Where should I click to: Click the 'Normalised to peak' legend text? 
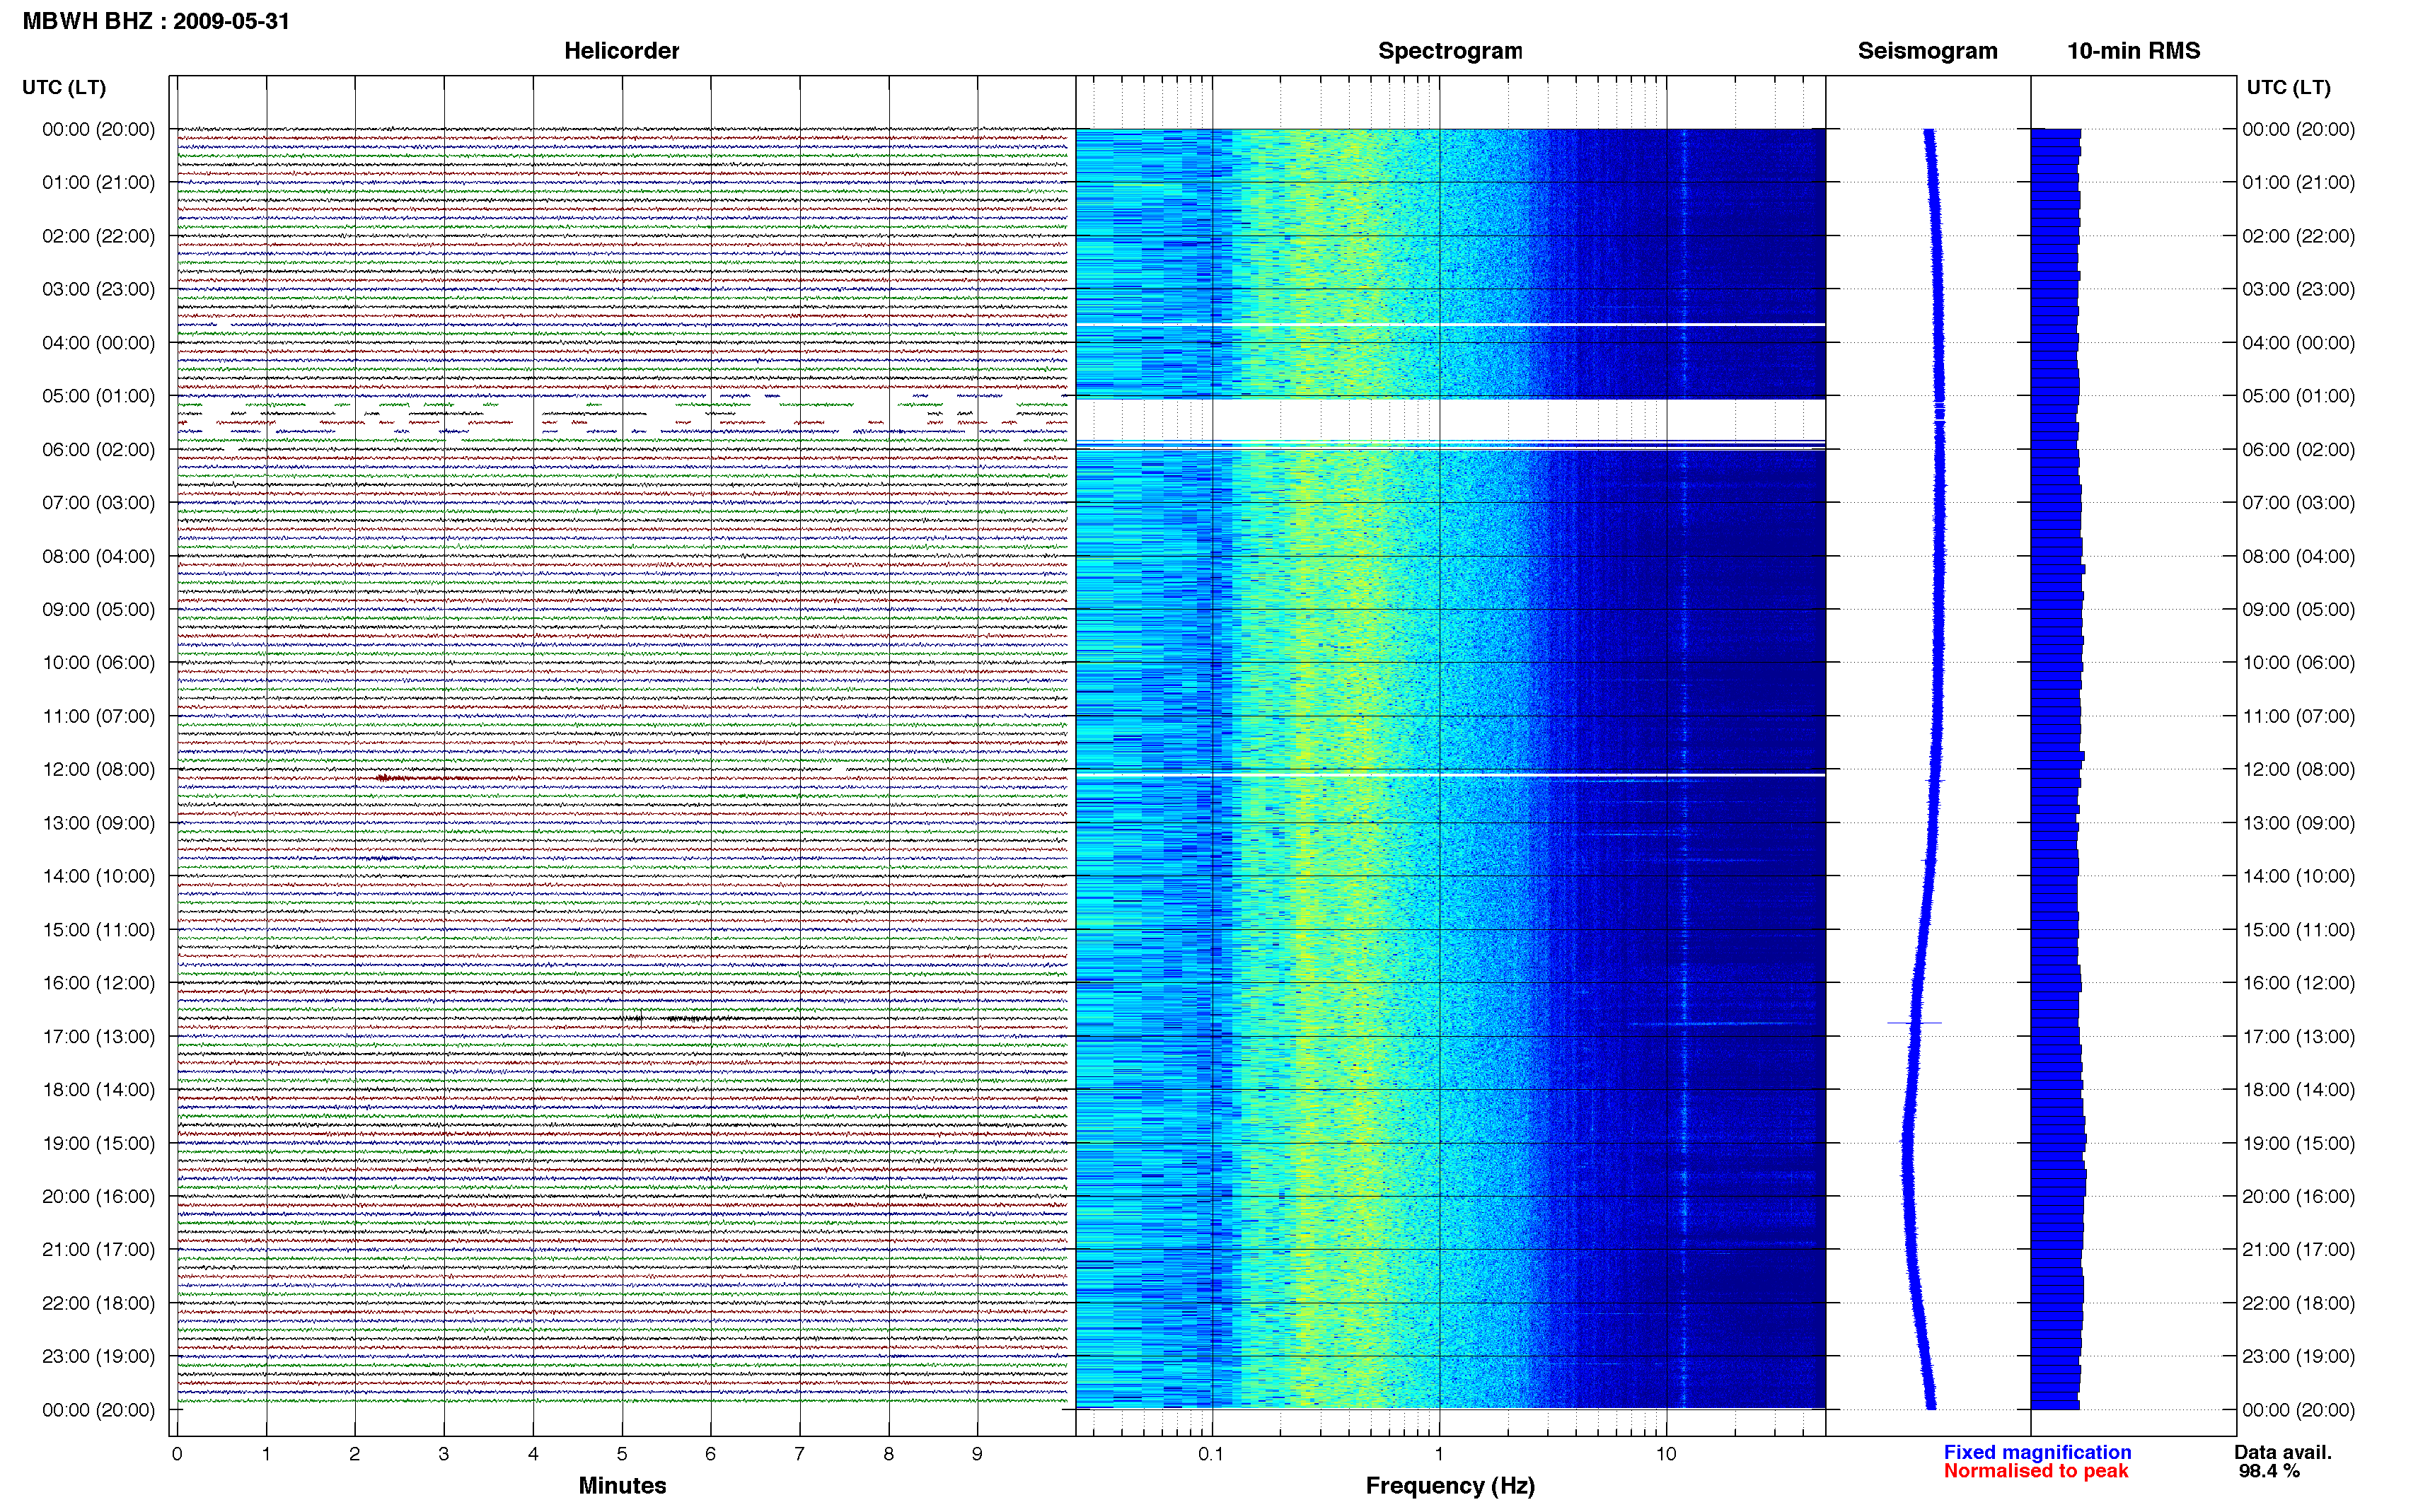pyautogui.click(x=2036, y=1471)
